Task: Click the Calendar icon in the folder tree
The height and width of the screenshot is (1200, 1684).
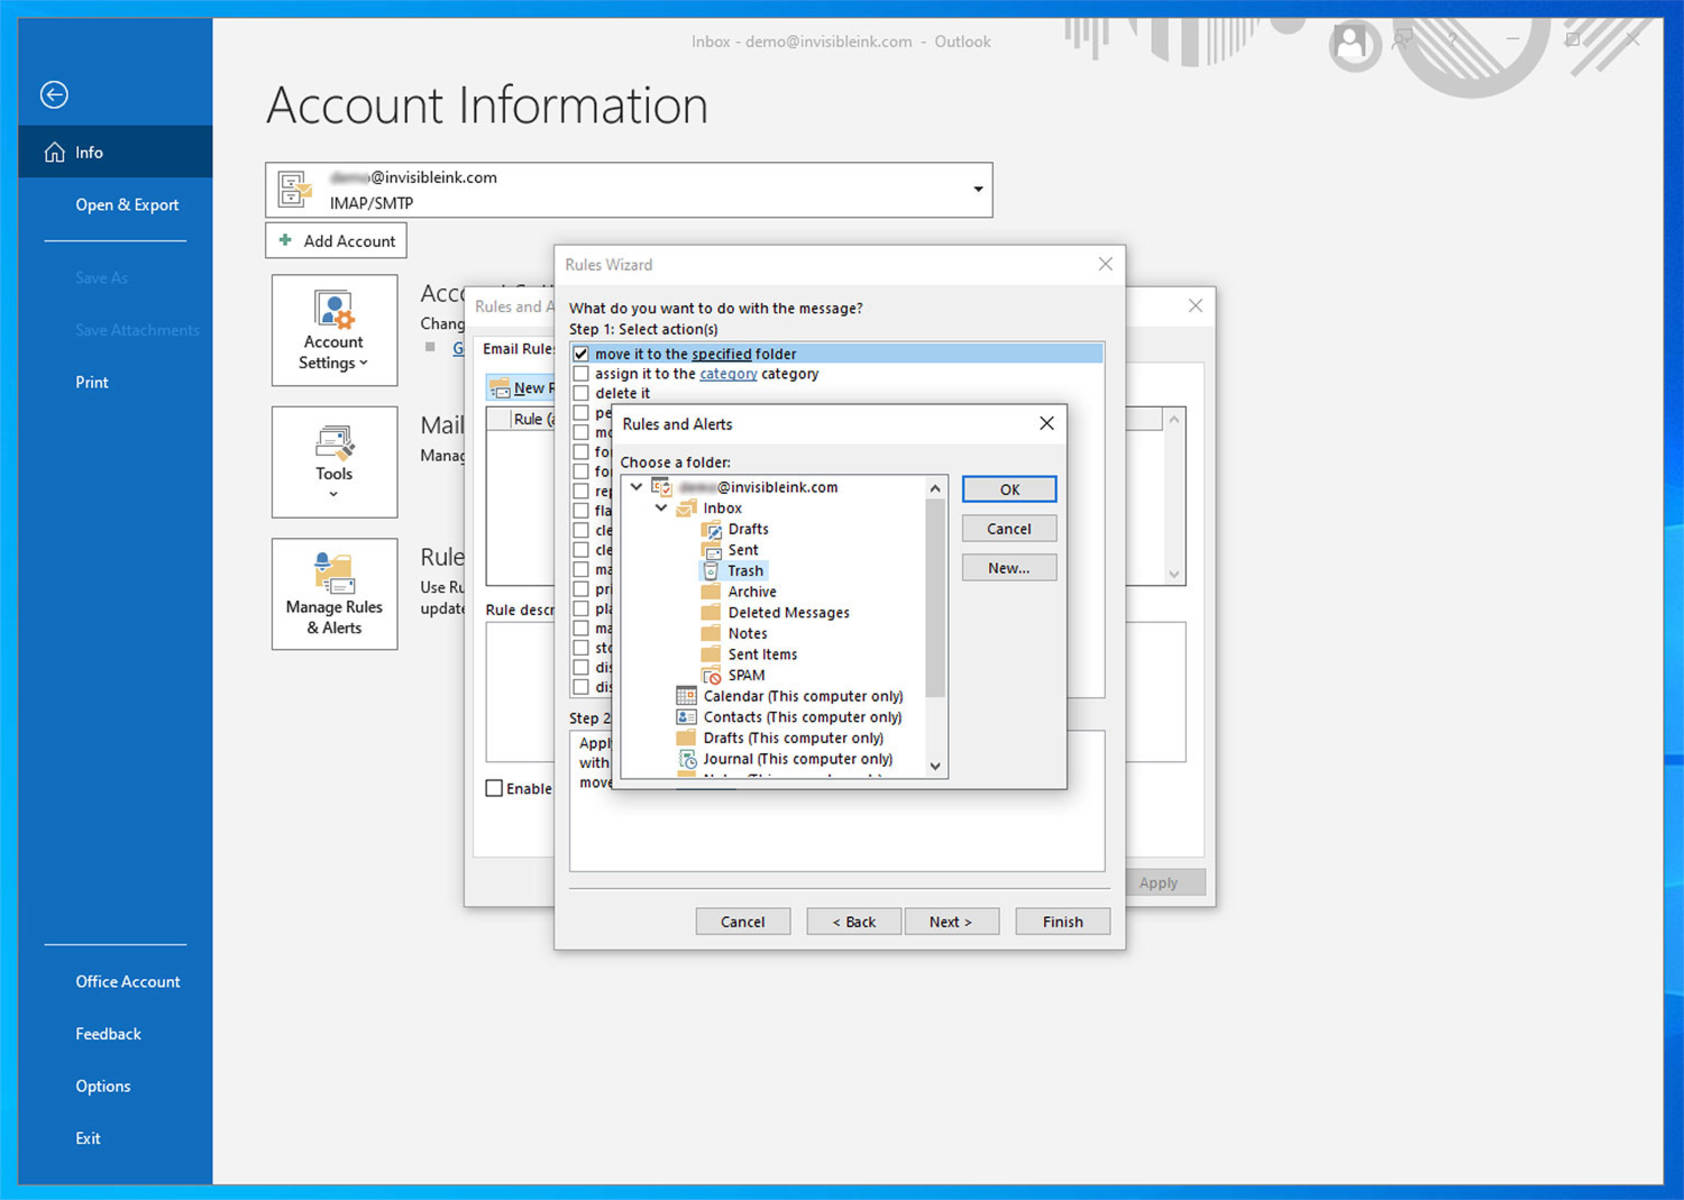Action: (x=686, y=696)
